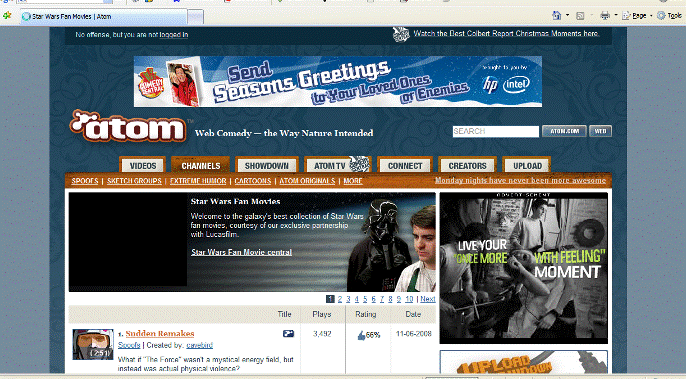Expand the Home button dropdown arrow
Screen dimensions: 686x379
(567, 16)
